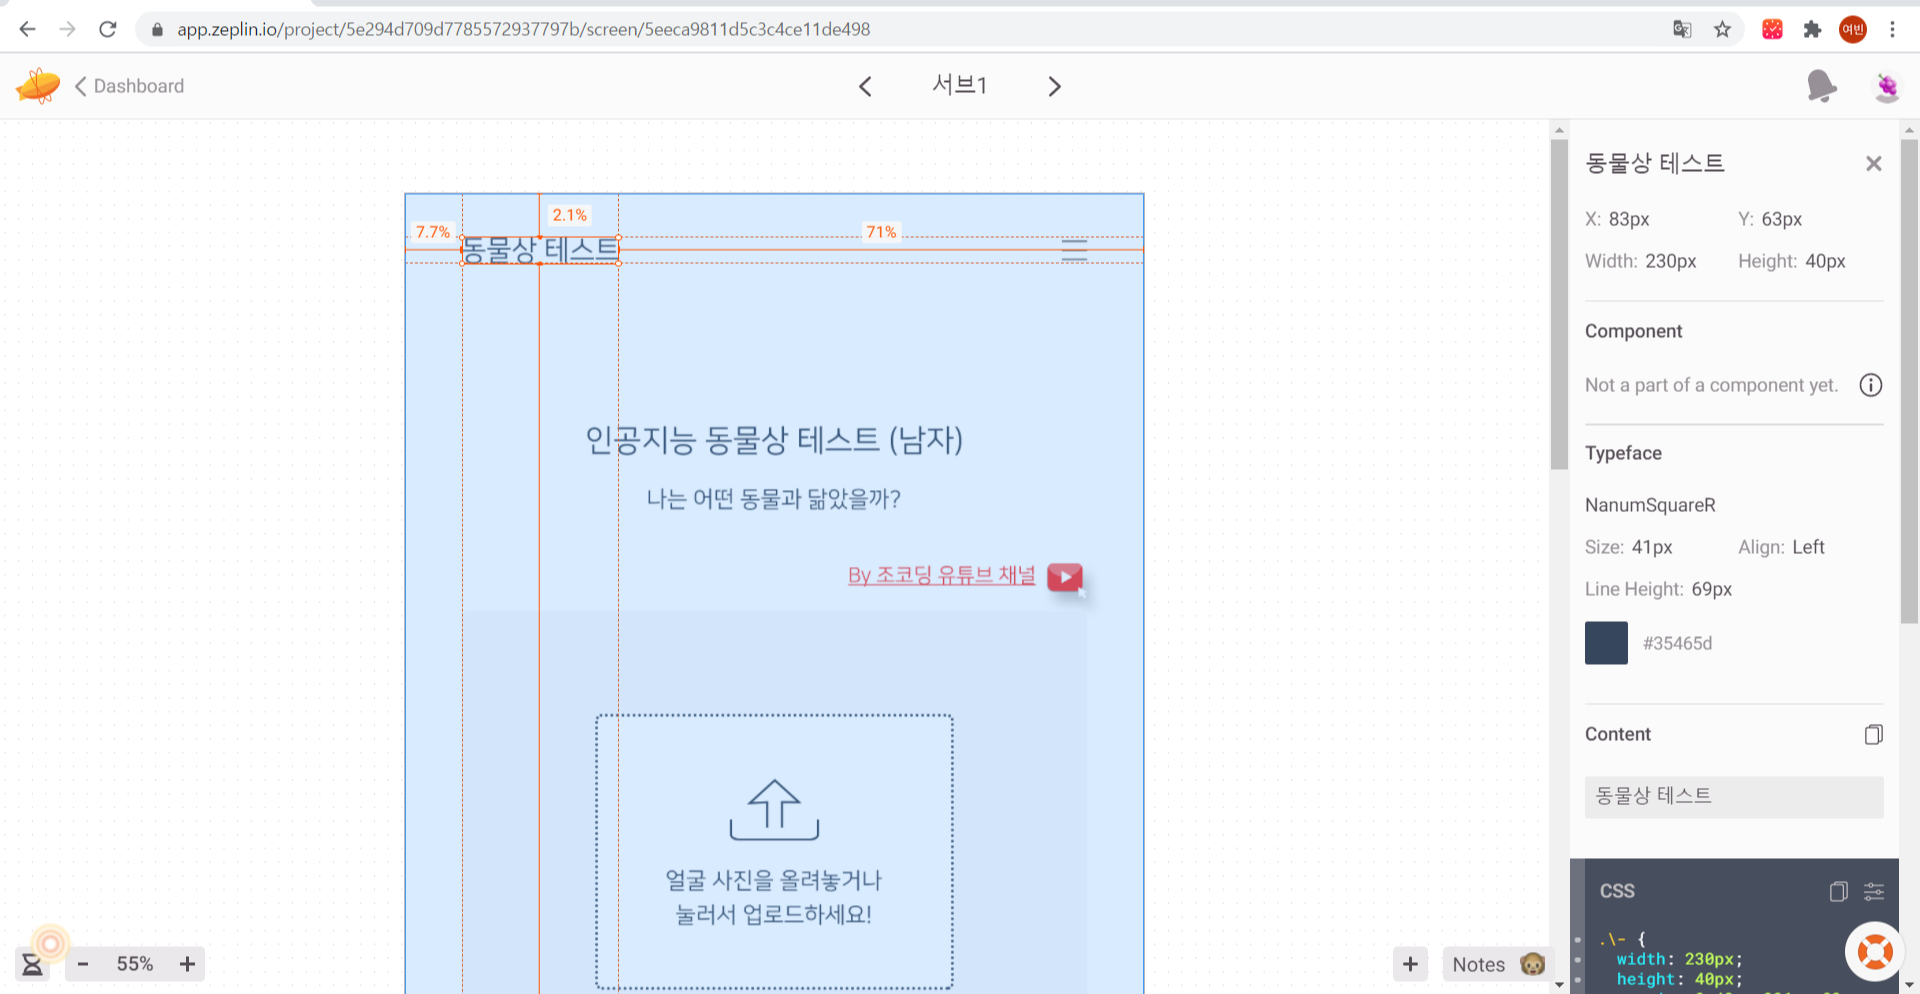Open the Chrome three-dot menu
This screenshot has width=1920, height=994.
pos(1892,29)
